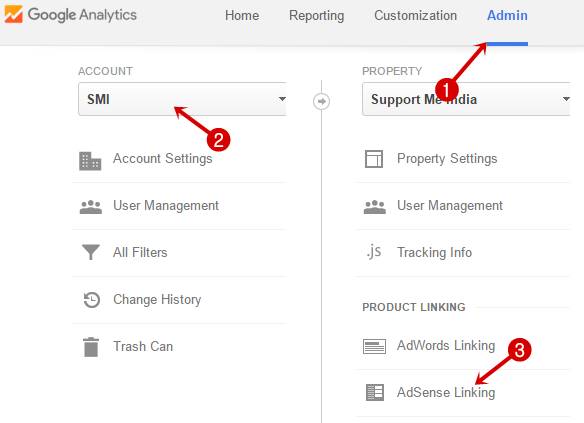Click the Change History clock icon

pyautogui.click(x=91, y=300)
